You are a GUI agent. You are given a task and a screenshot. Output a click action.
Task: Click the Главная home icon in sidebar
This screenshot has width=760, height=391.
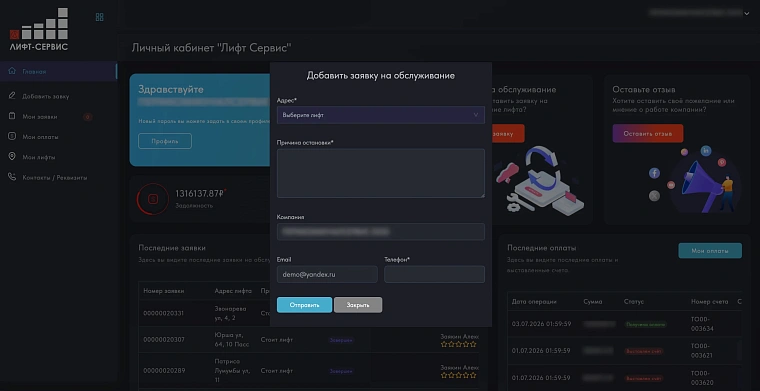[x=12, y=71]
